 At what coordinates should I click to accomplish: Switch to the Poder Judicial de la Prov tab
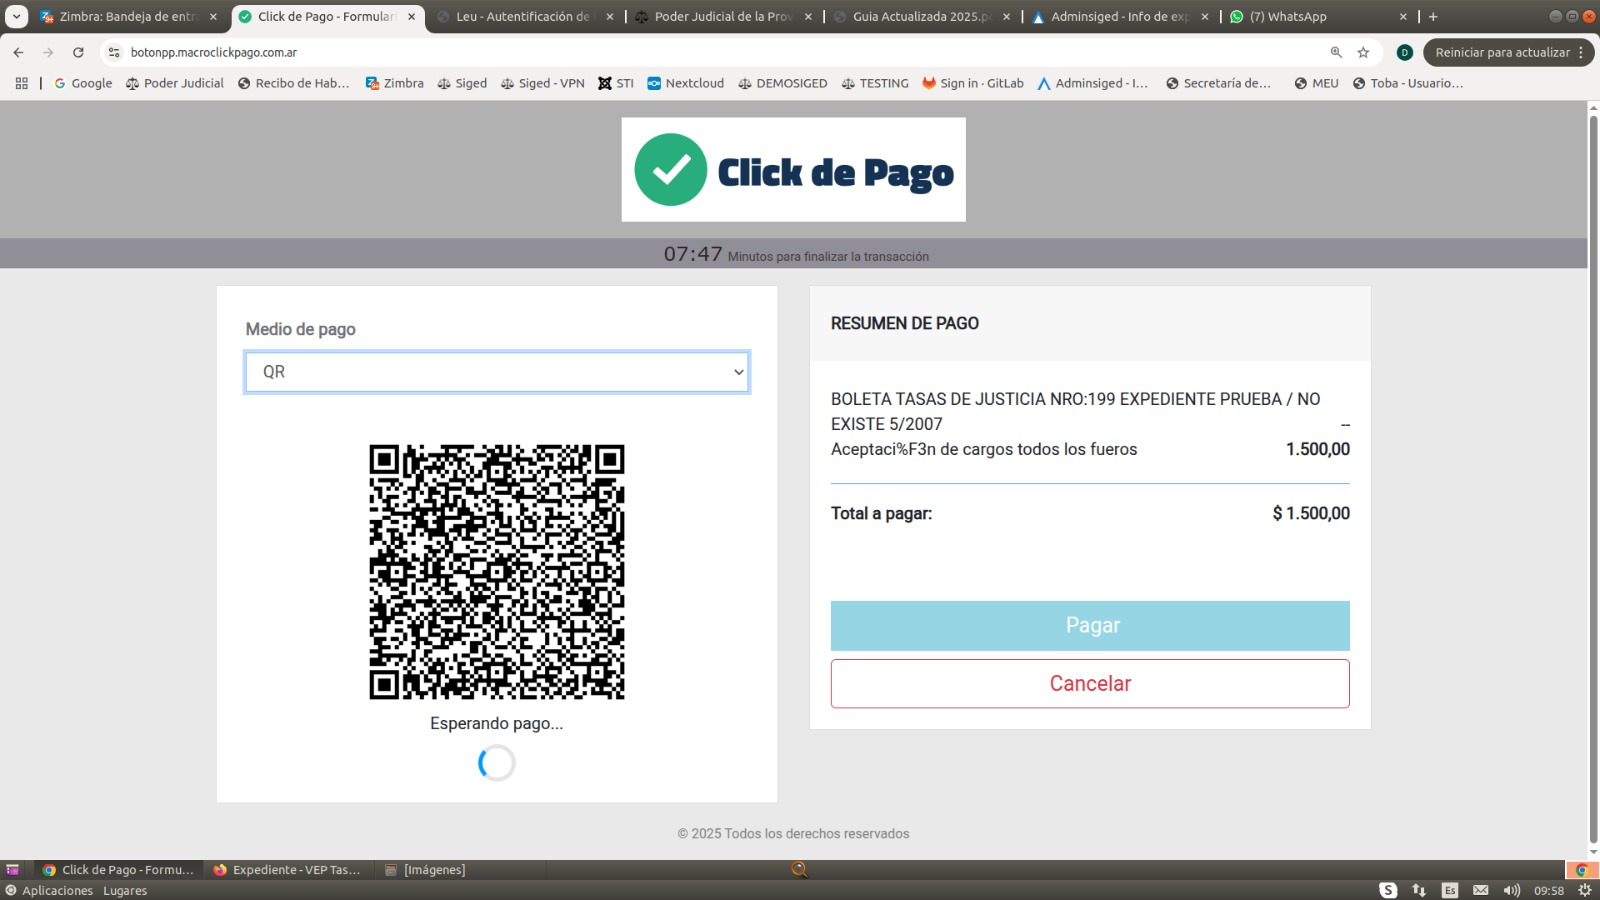click(x=723, y=17)
